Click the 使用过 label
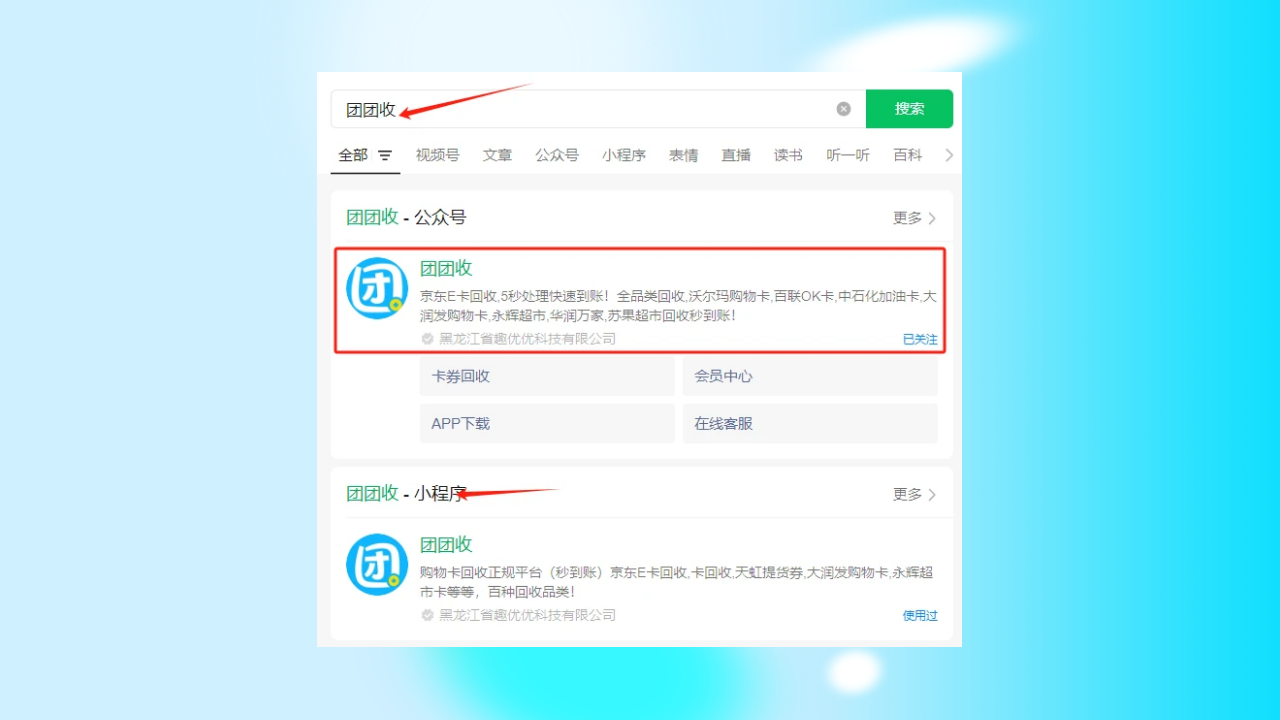Screen dimensions: 1280x720 [x=920, y=616]
